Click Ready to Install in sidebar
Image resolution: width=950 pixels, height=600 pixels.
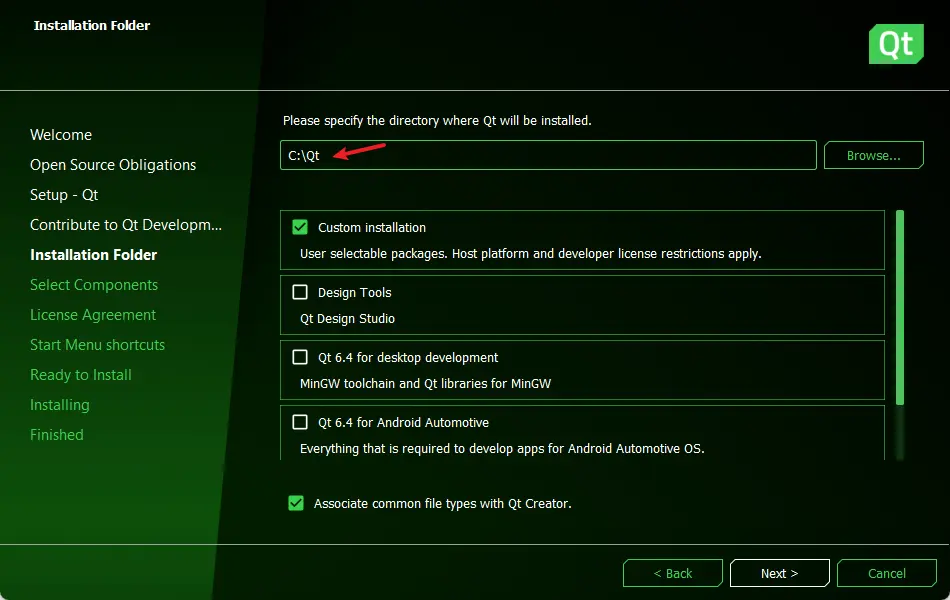81,375
